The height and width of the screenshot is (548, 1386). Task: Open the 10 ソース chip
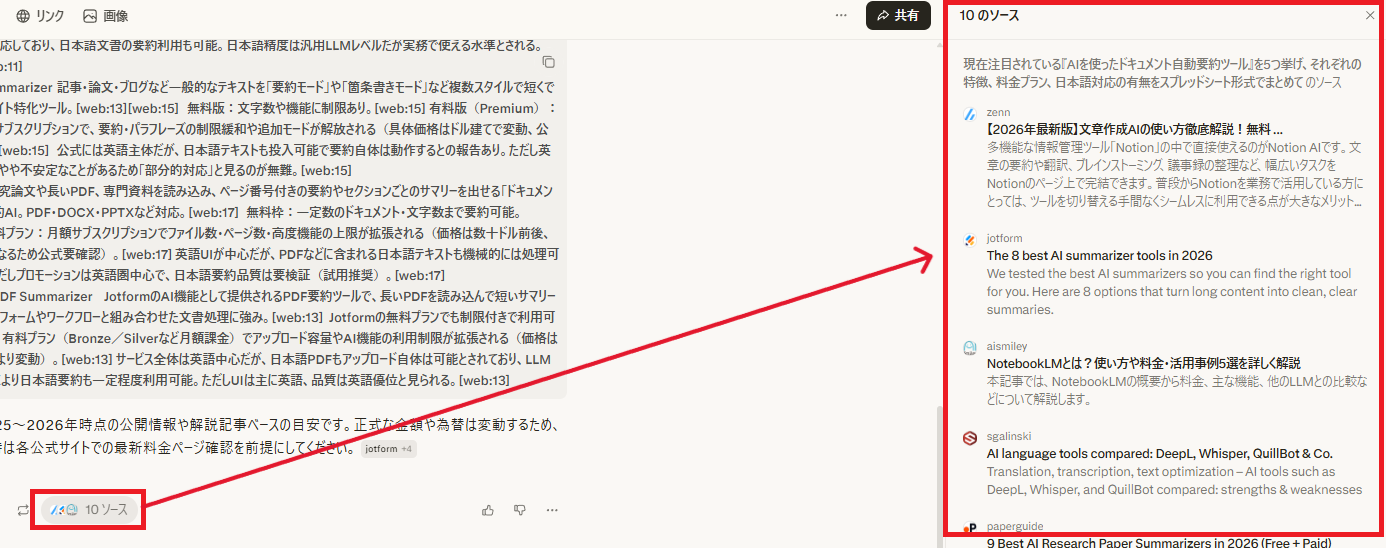(x=89, y=510)
